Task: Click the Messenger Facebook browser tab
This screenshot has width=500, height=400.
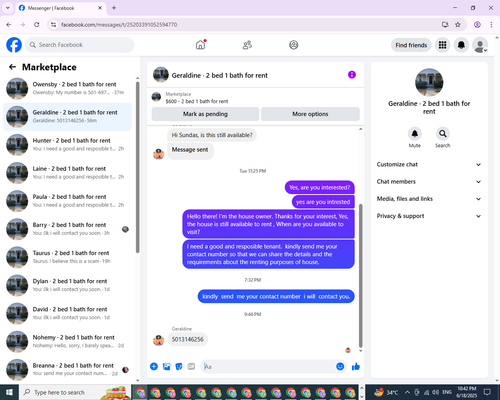Action: pos(61,8)
